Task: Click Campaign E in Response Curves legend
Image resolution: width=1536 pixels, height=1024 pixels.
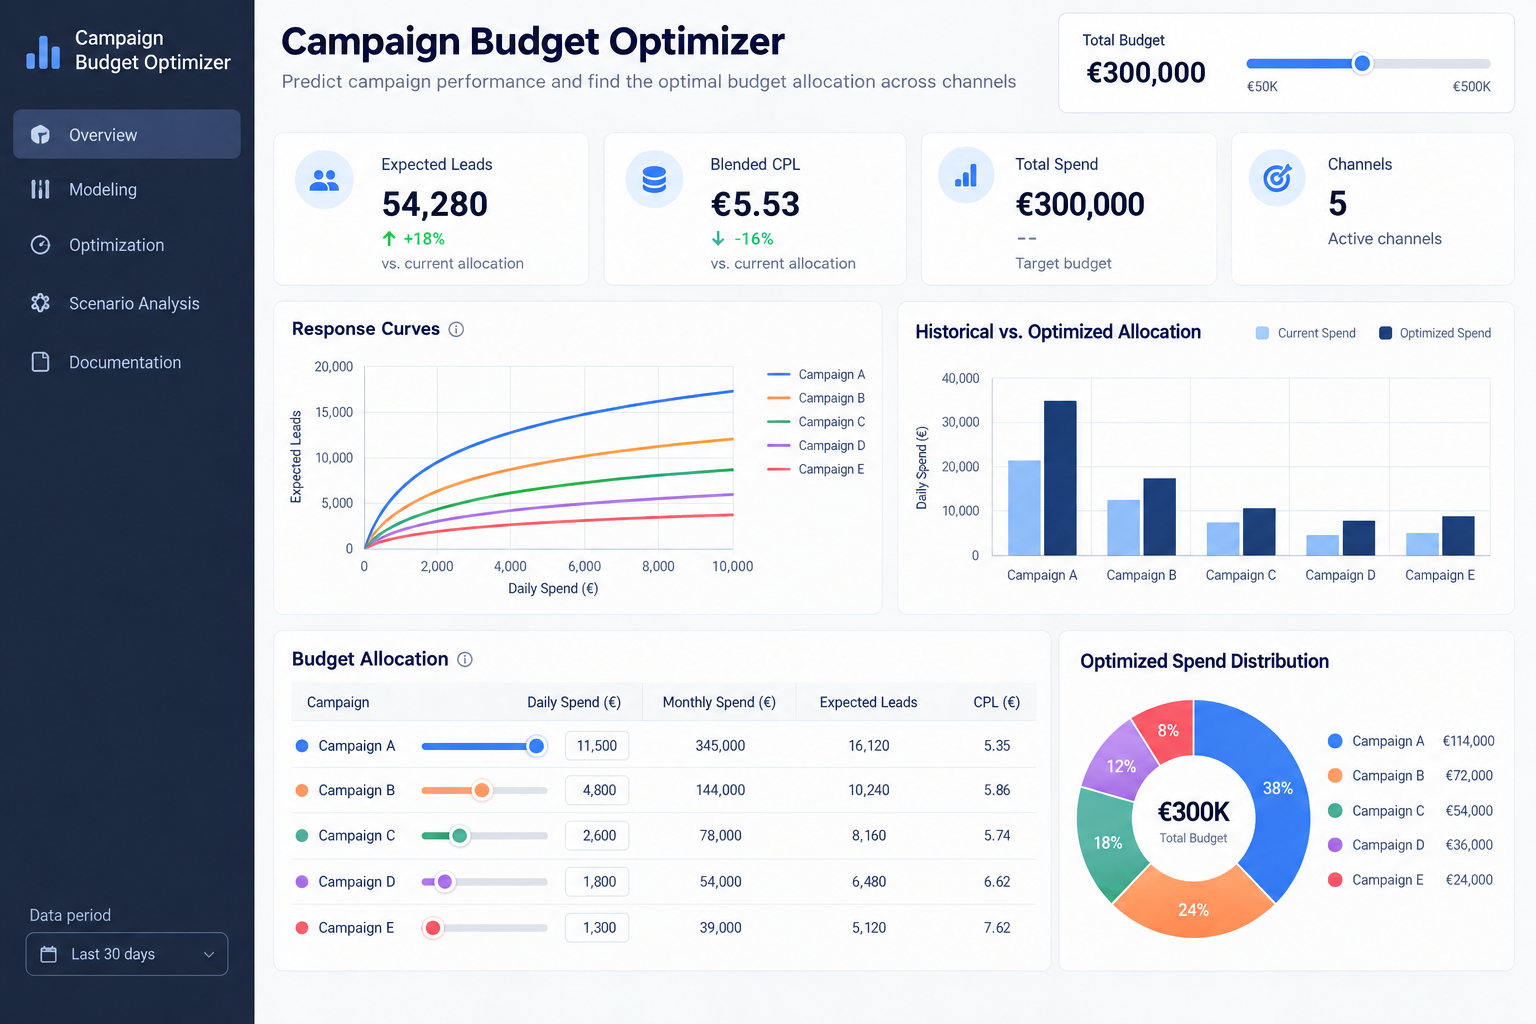Action: [816, 469]
